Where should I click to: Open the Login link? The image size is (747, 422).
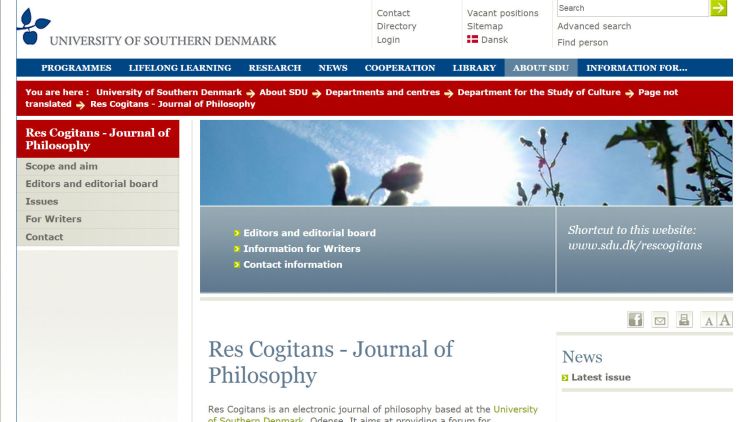(x=388, y=40)
